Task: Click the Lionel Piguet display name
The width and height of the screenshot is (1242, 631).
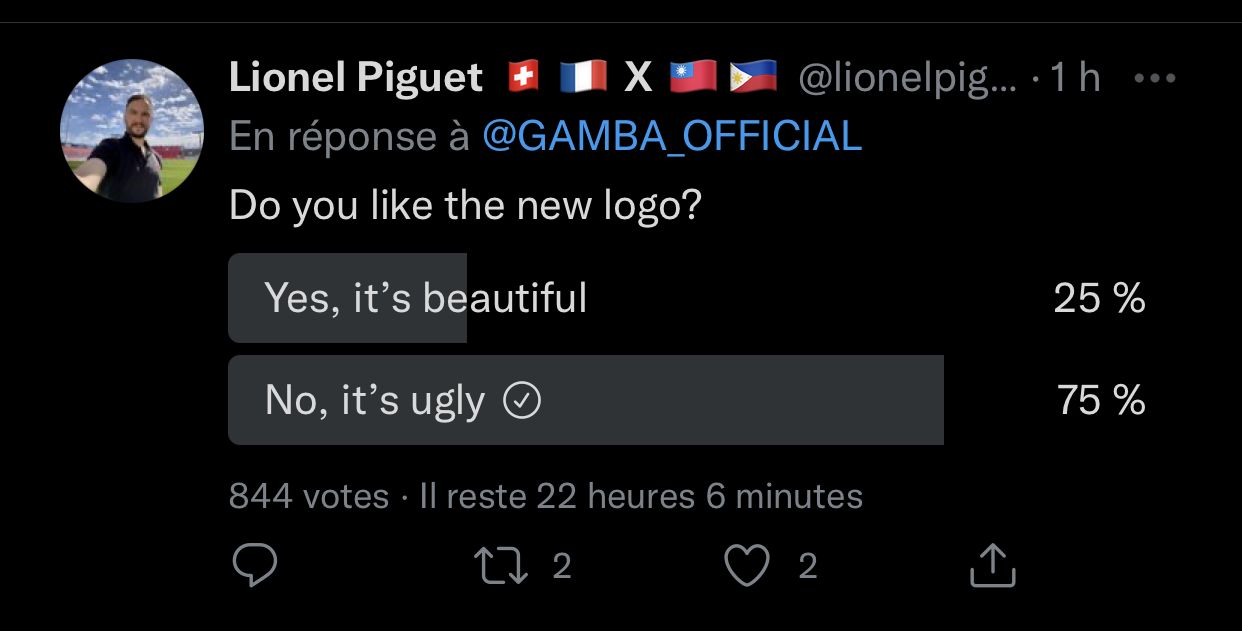Action: click(356, 78)
